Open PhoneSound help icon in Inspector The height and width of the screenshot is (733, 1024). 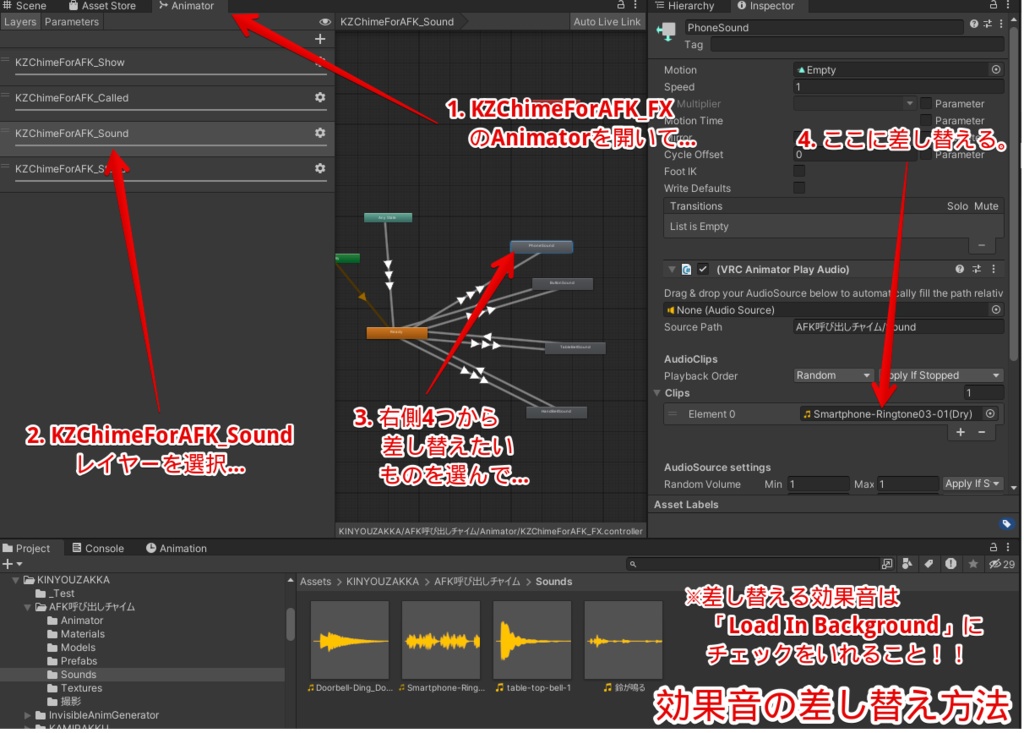[974, 24]
